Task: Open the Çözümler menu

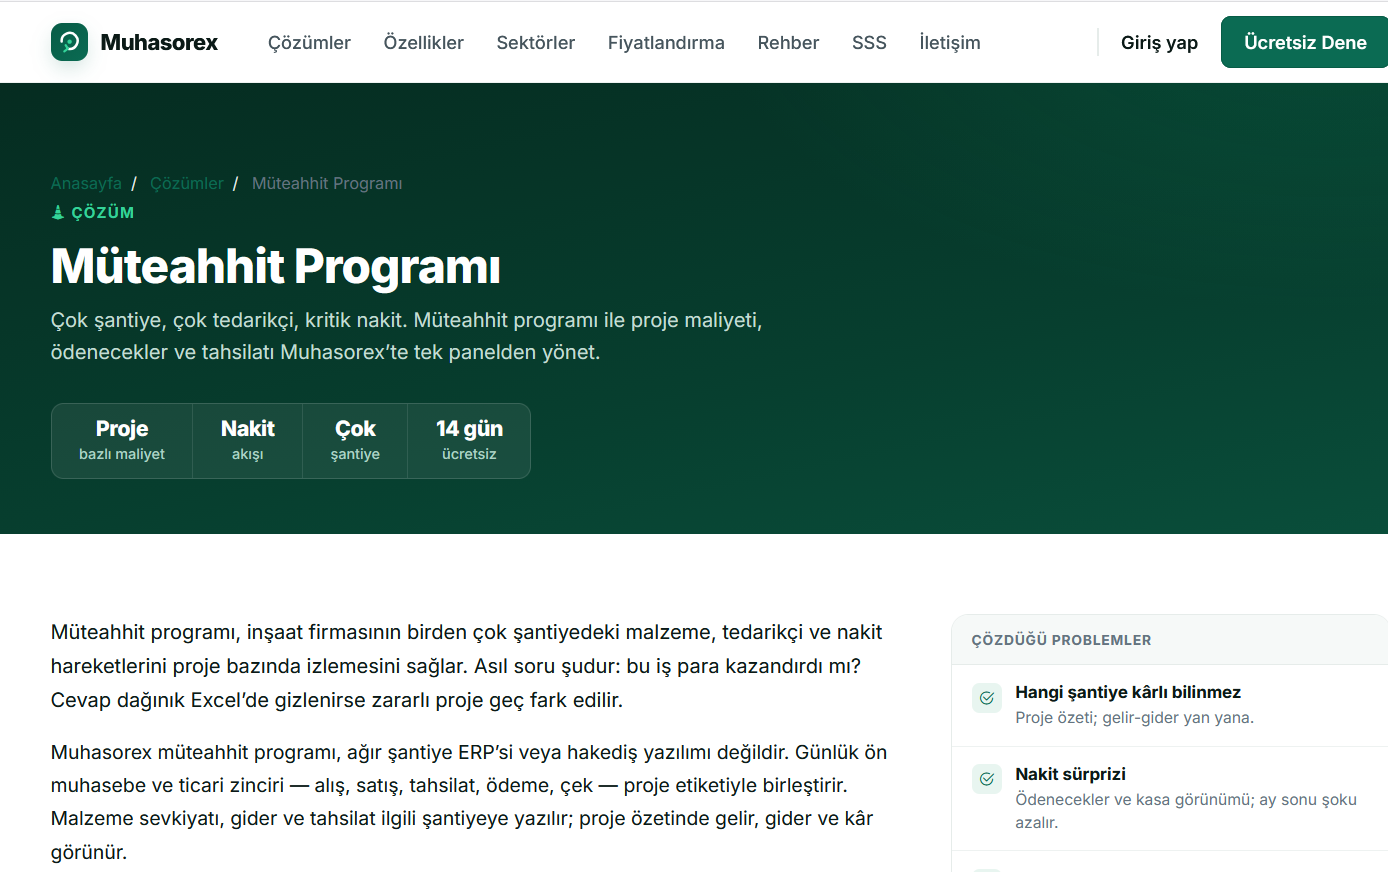Action: pos(309,42)
